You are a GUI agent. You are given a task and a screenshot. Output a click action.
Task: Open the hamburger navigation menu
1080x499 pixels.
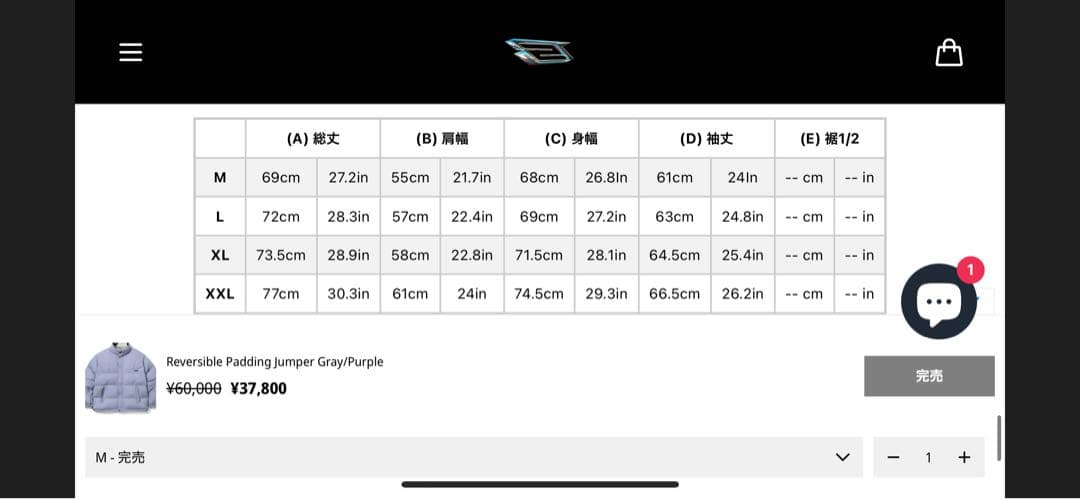131,52
